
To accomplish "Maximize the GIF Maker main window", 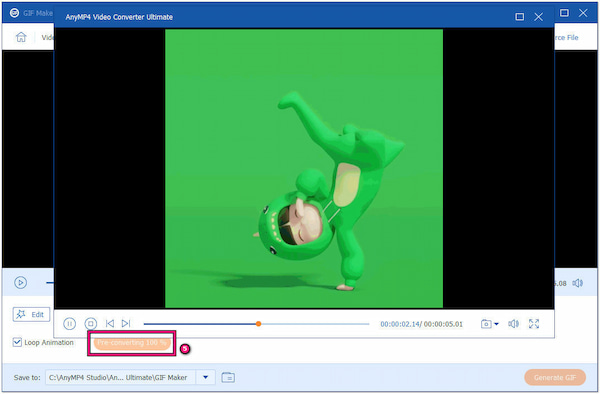I will coord(564,13).
